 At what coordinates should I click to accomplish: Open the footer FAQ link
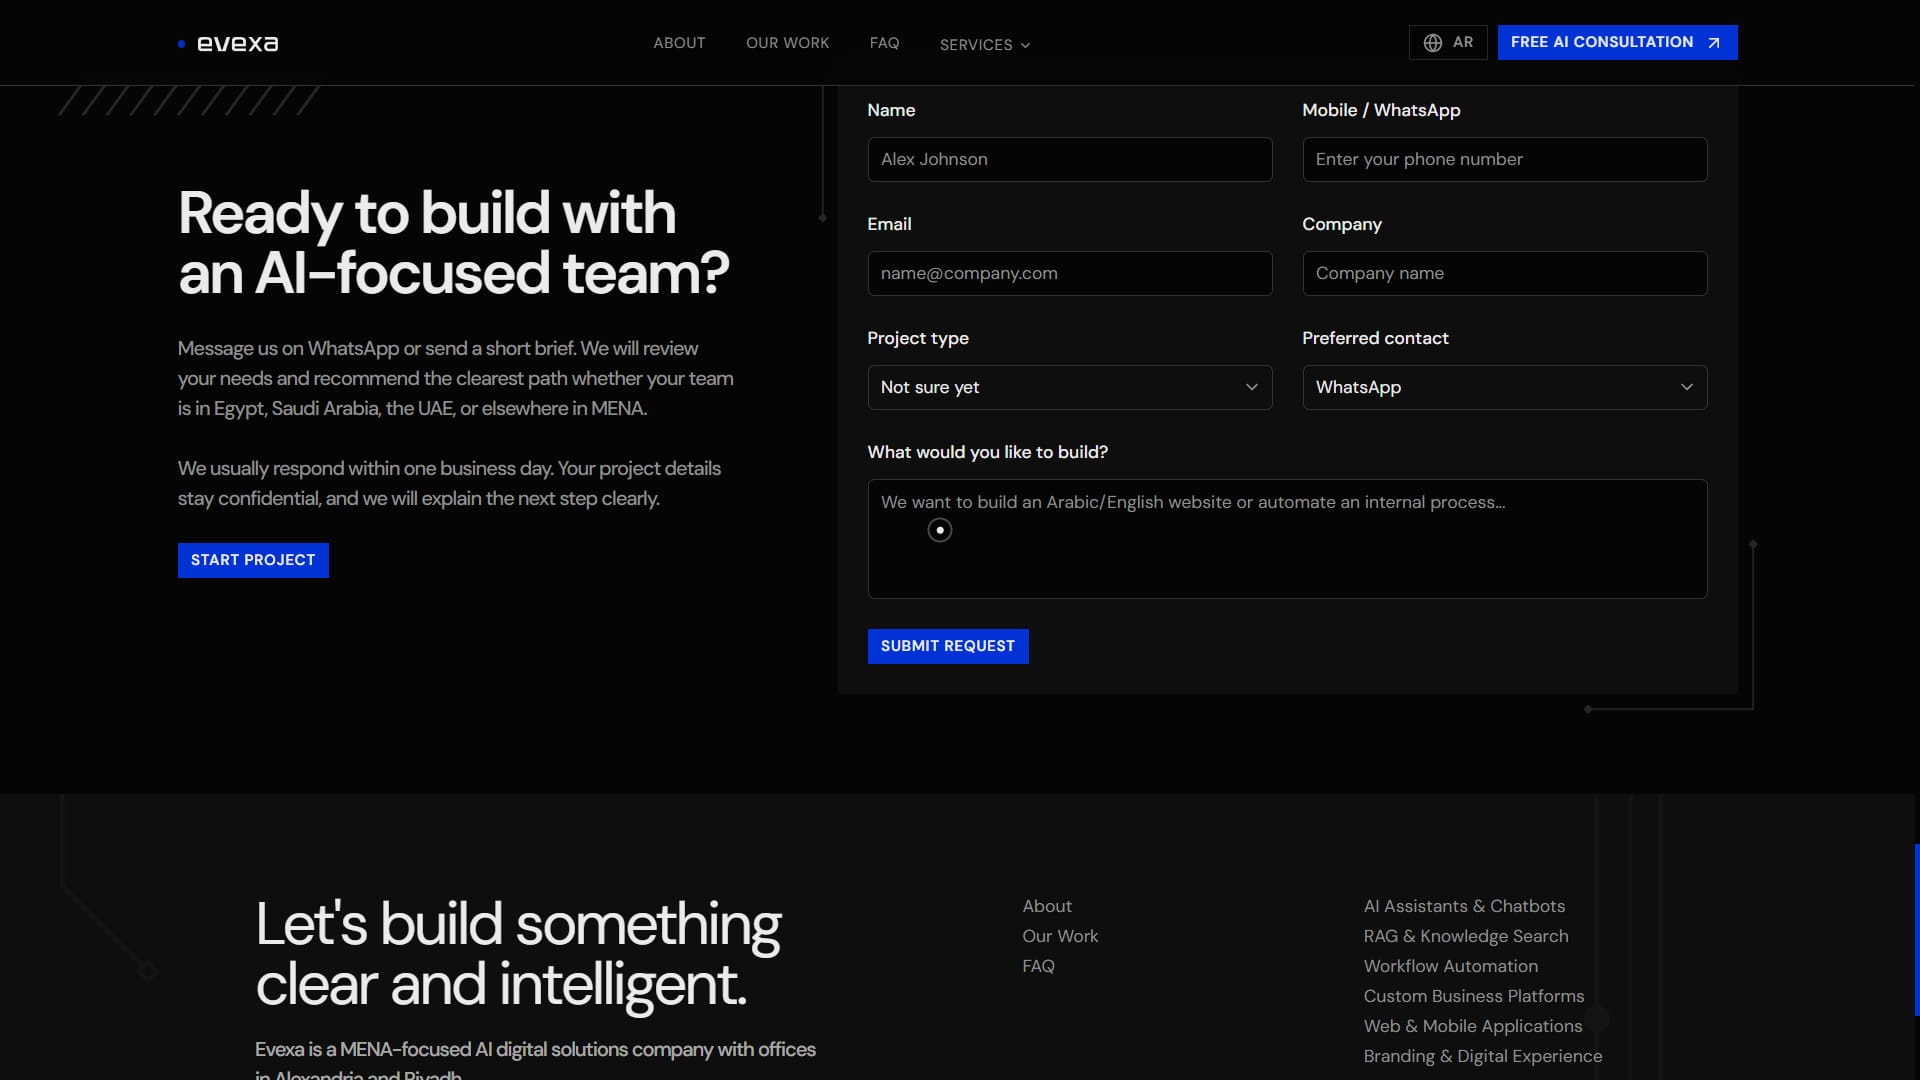point(1038,966)
